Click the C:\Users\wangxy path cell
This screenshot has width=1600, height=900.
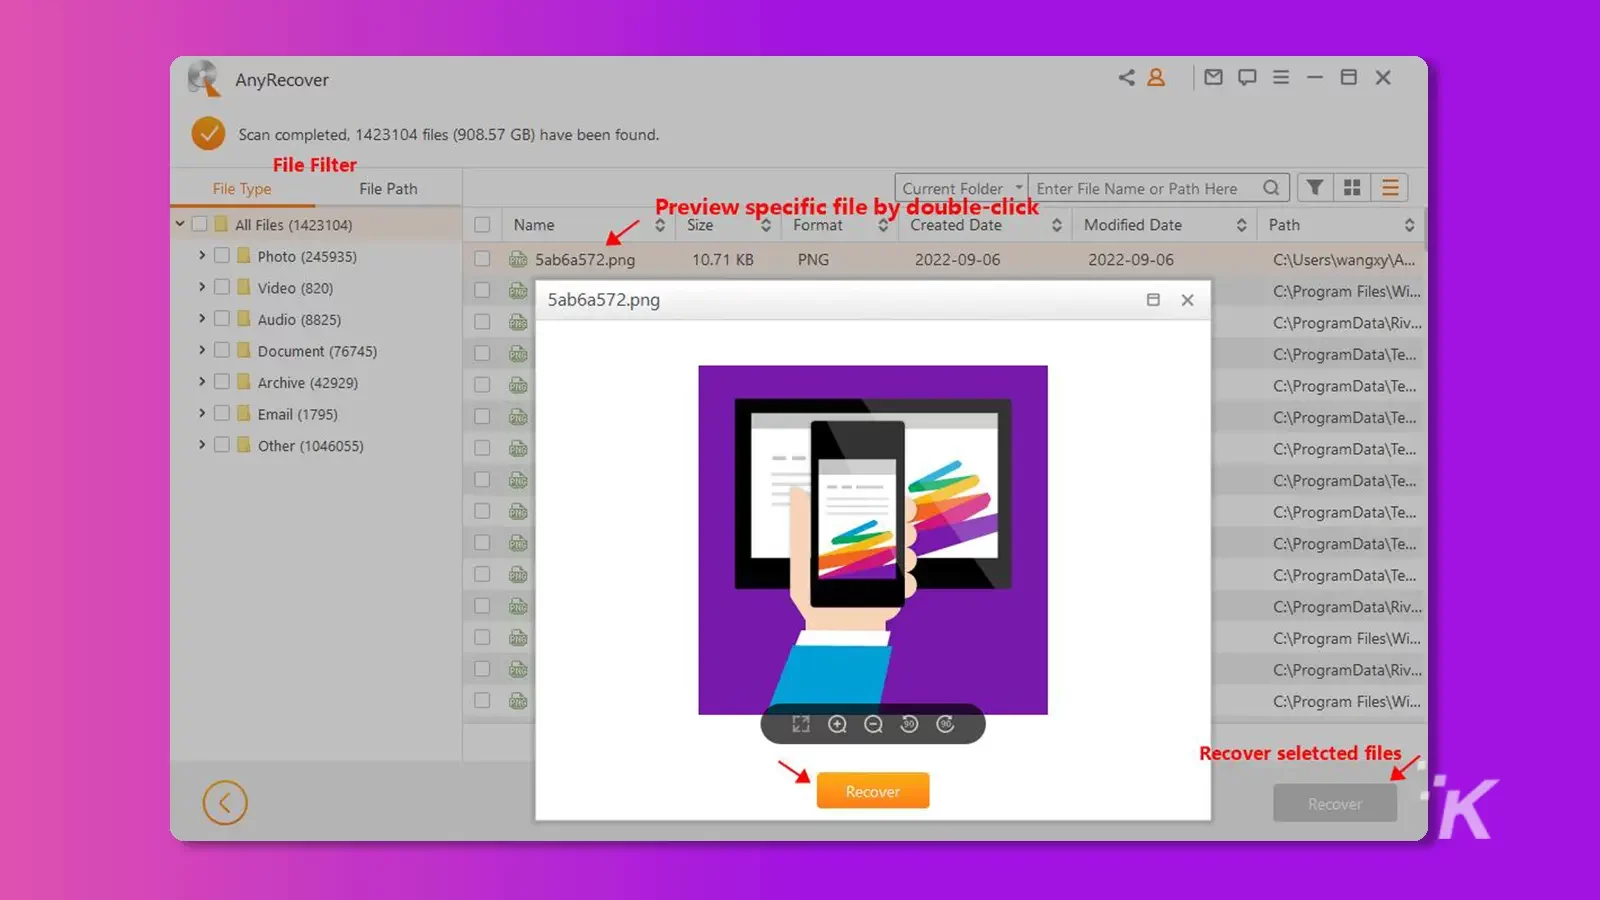pyautogui.click(x=1344, y=260)
